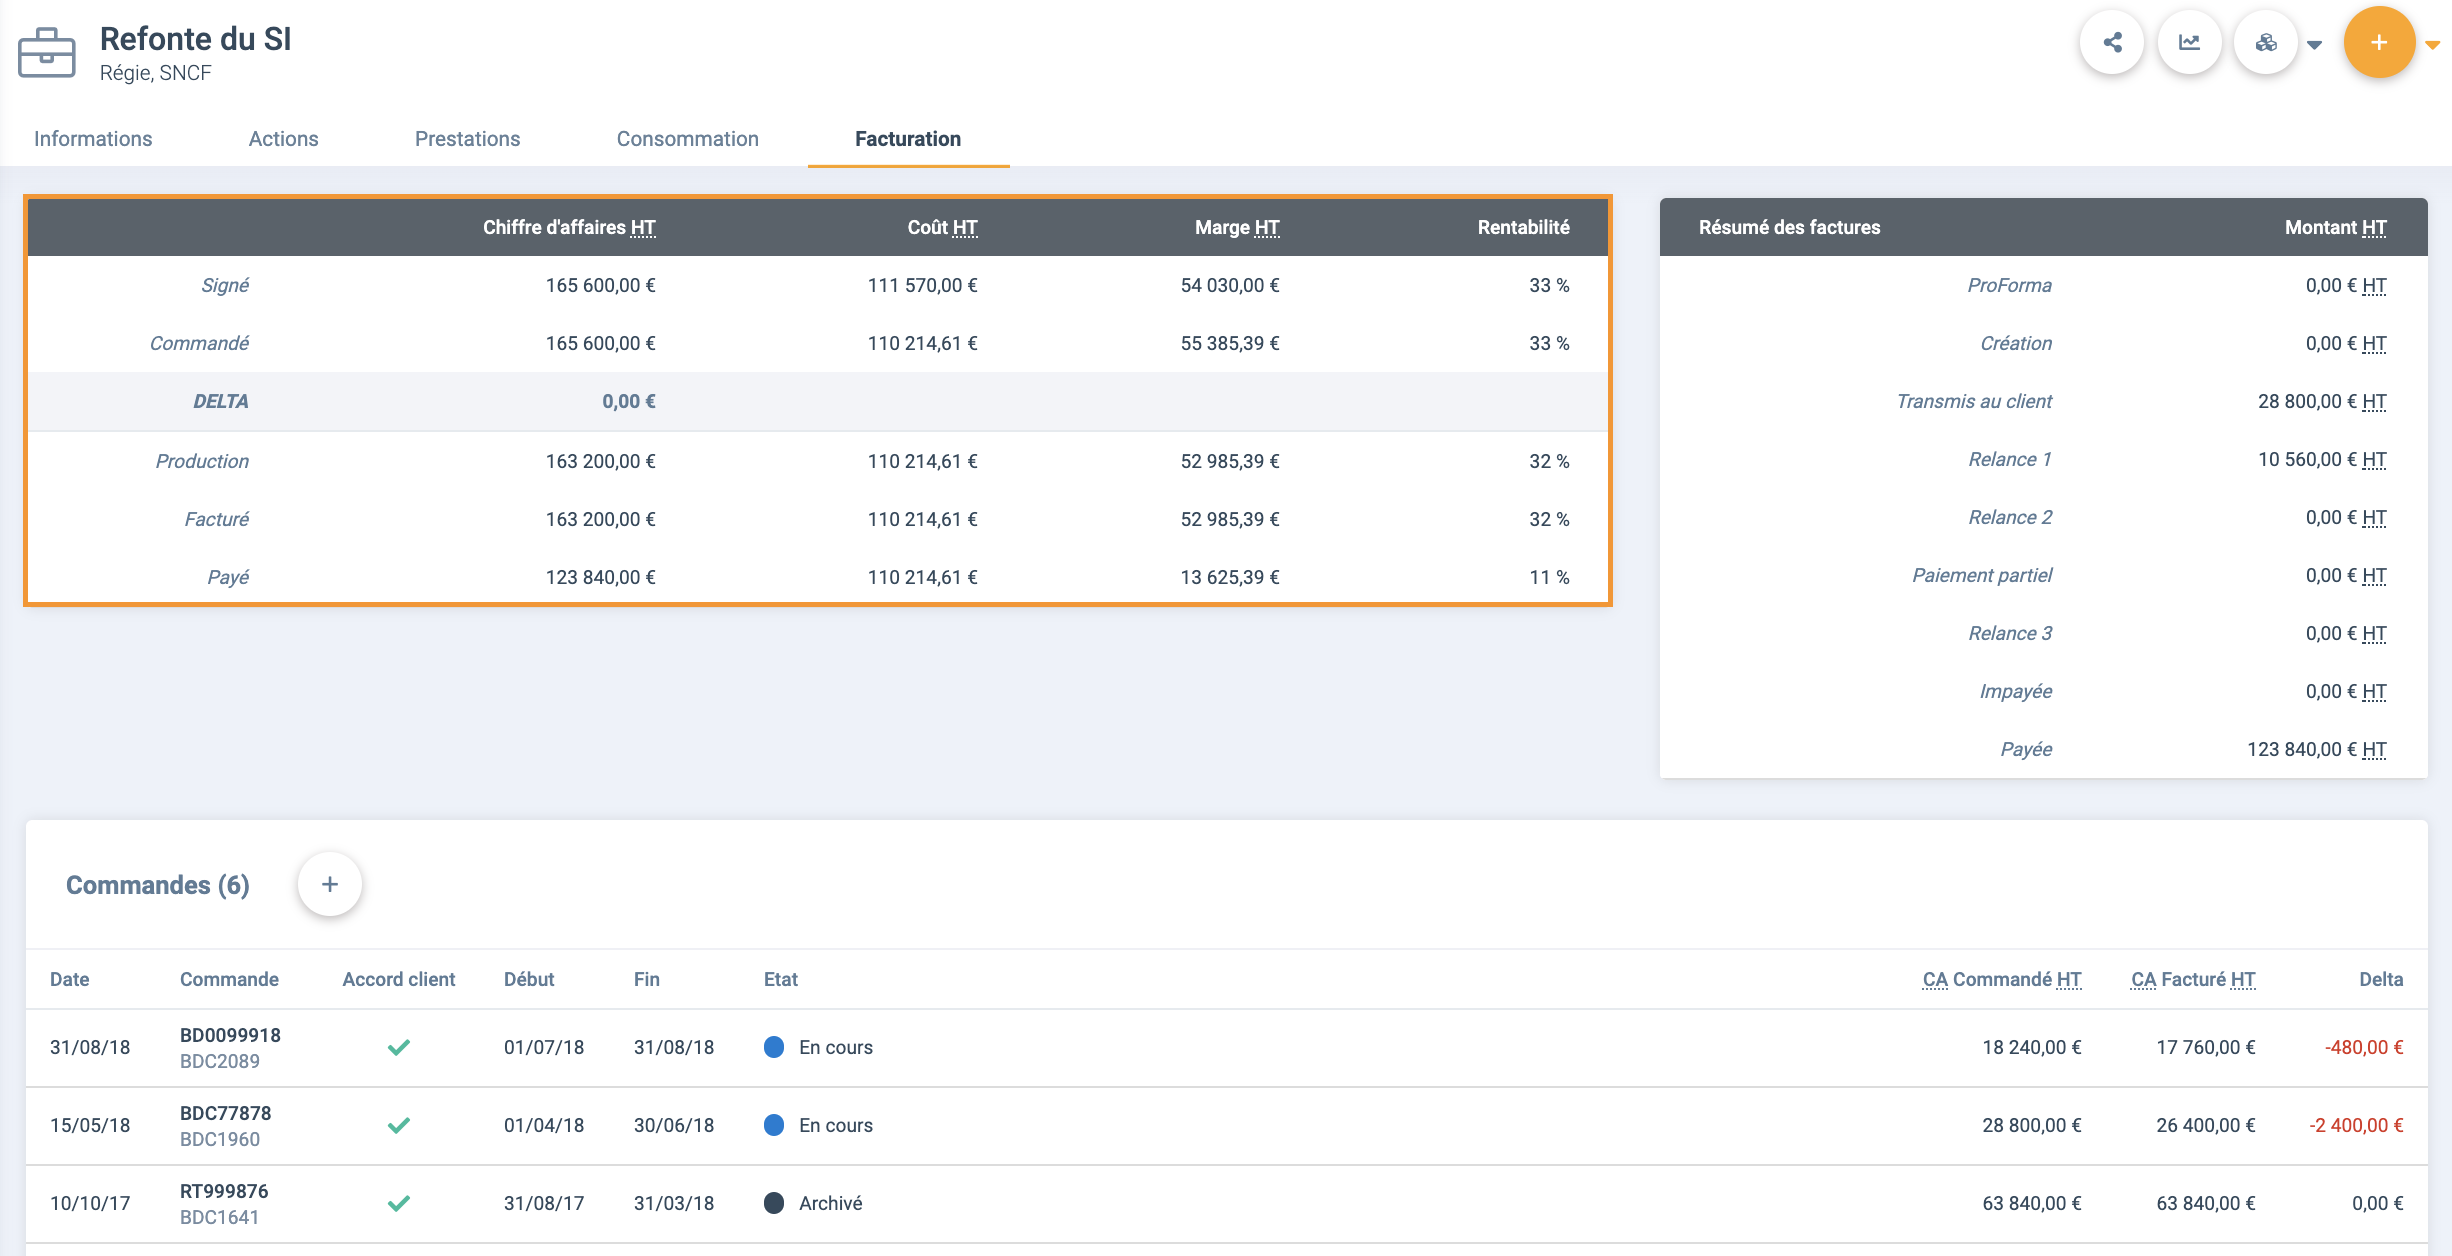Viewport: 2452px width, 1256px height.
Task: Click the CA Commandé HT column header
Action: 2002,979
